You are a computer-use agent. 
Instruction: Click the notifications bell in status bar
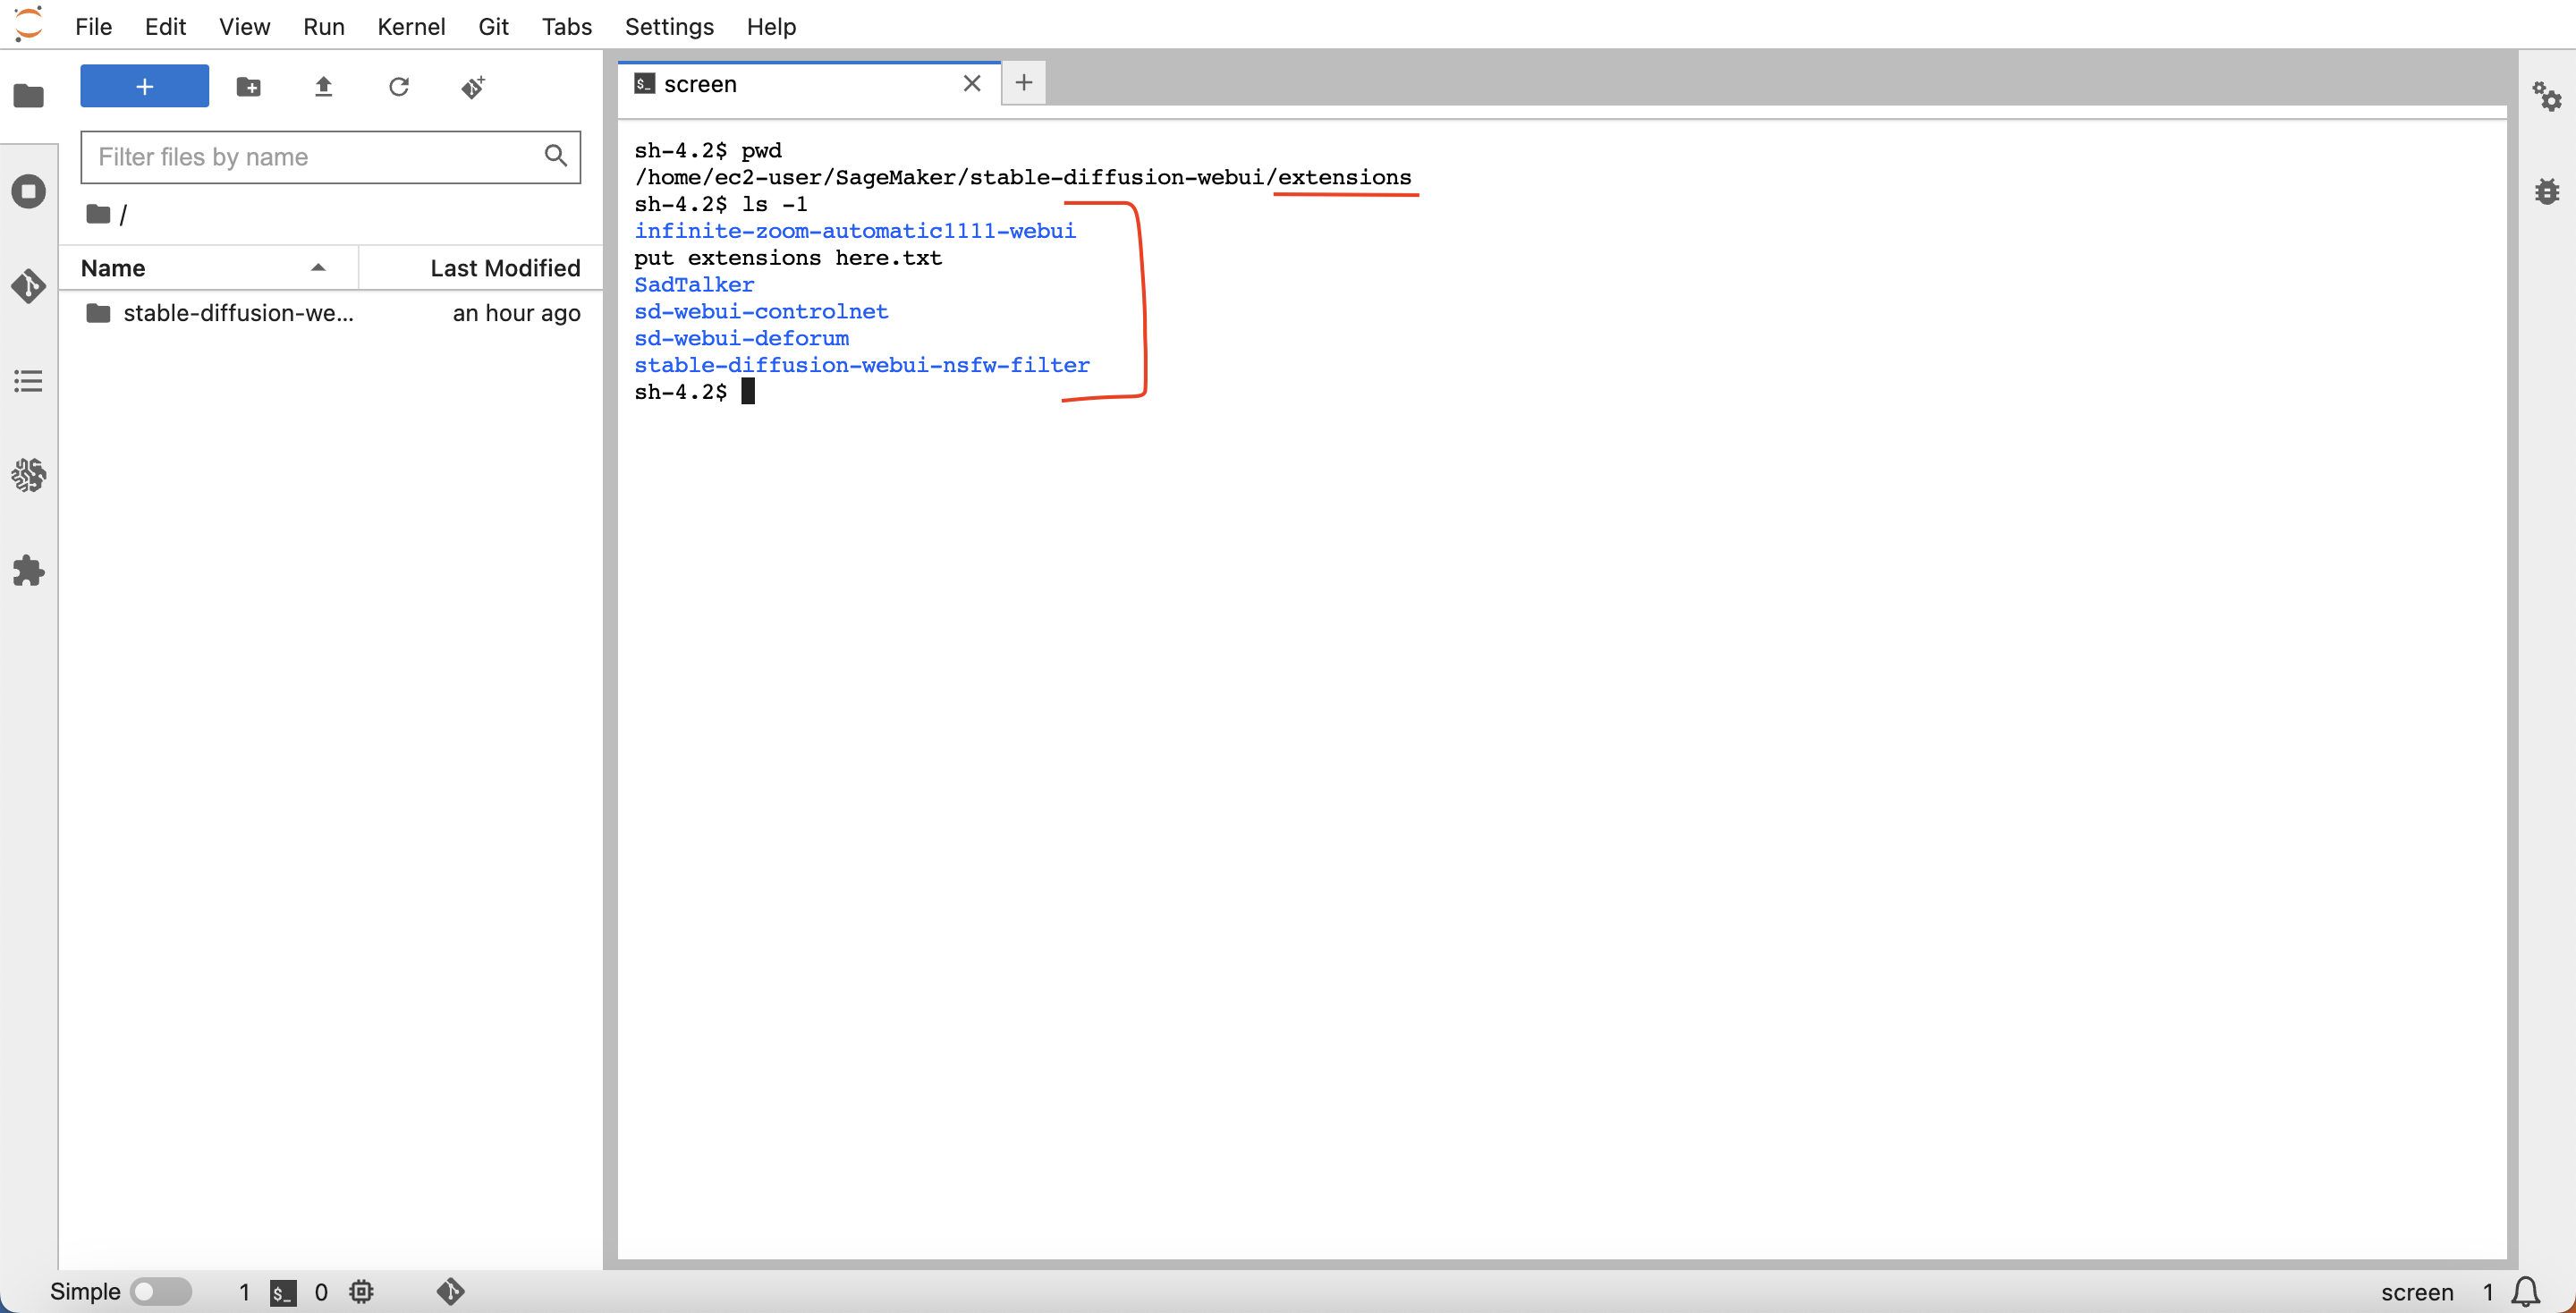[x=2526, y=1291]
